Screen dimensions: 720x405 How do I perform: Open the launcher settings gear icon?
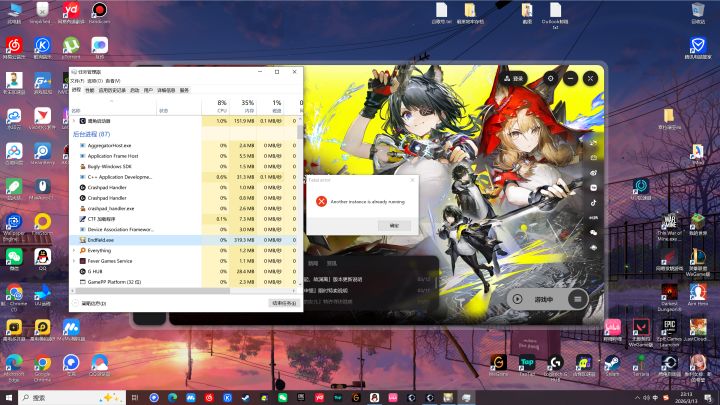coord(550,79)
